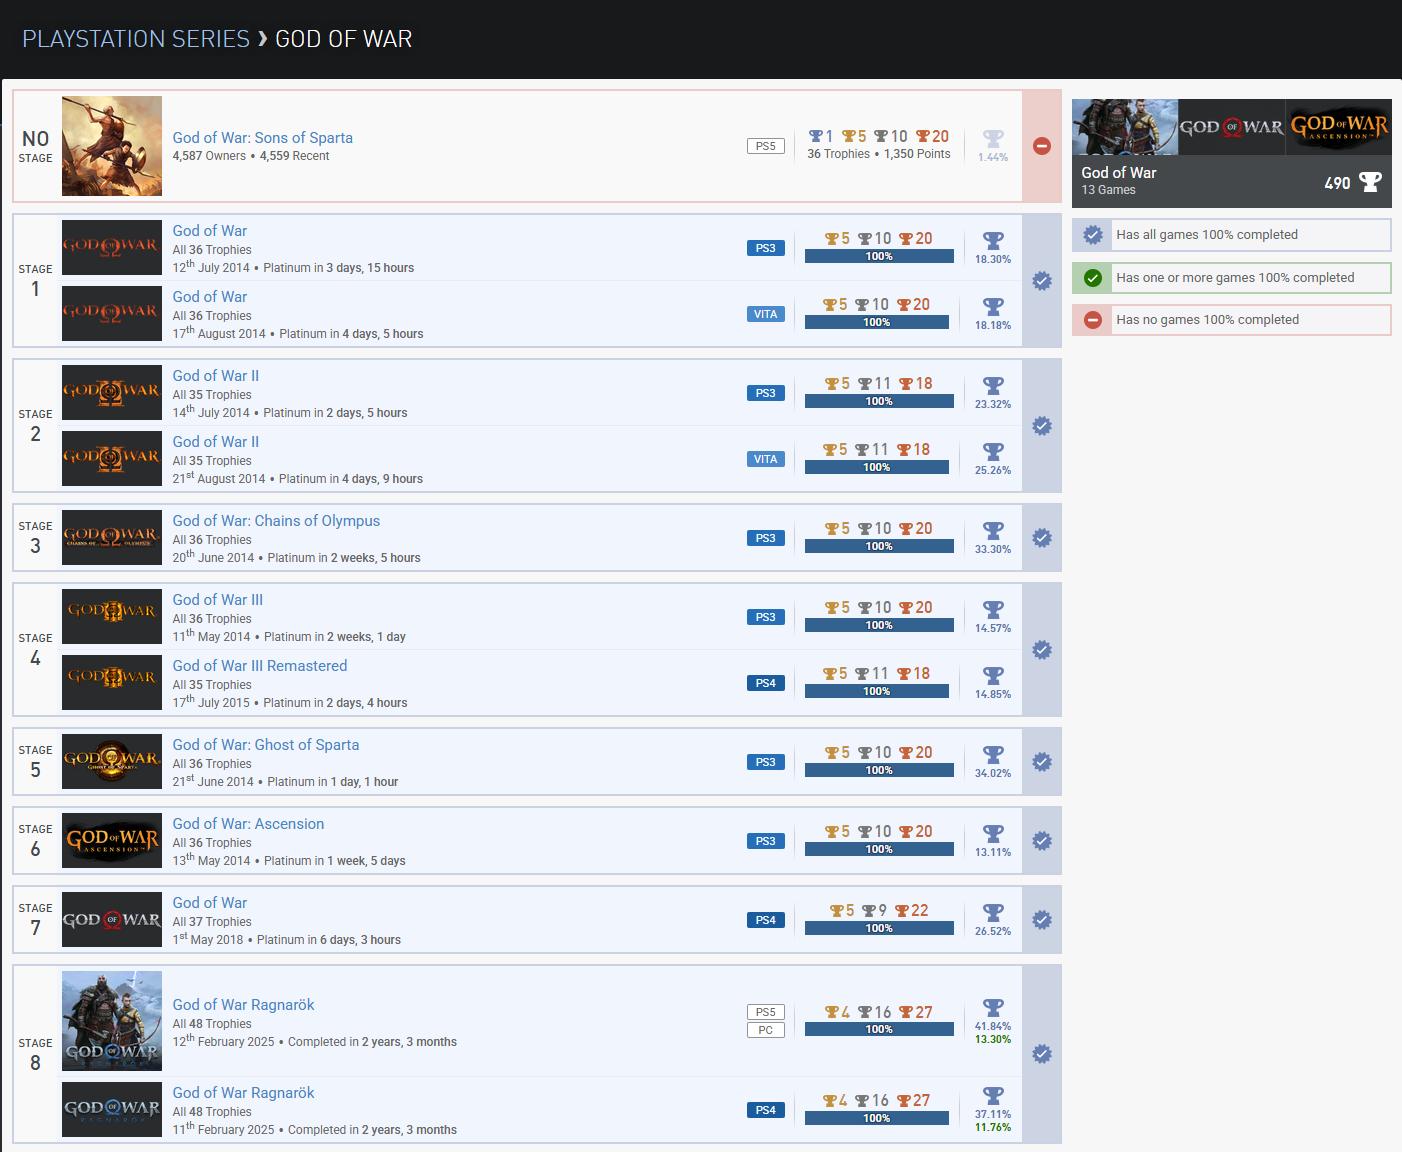Click the 18.18% platinum trophy icon

[993, 307]
